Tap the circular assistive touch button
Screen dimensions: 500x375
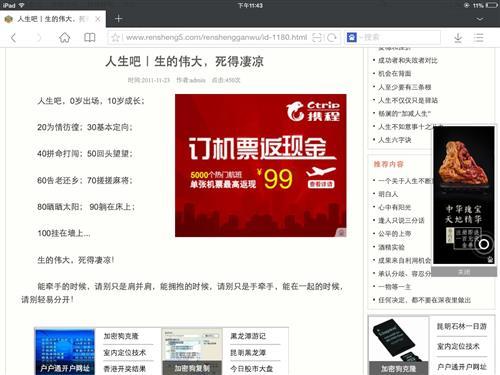[484, 244]
